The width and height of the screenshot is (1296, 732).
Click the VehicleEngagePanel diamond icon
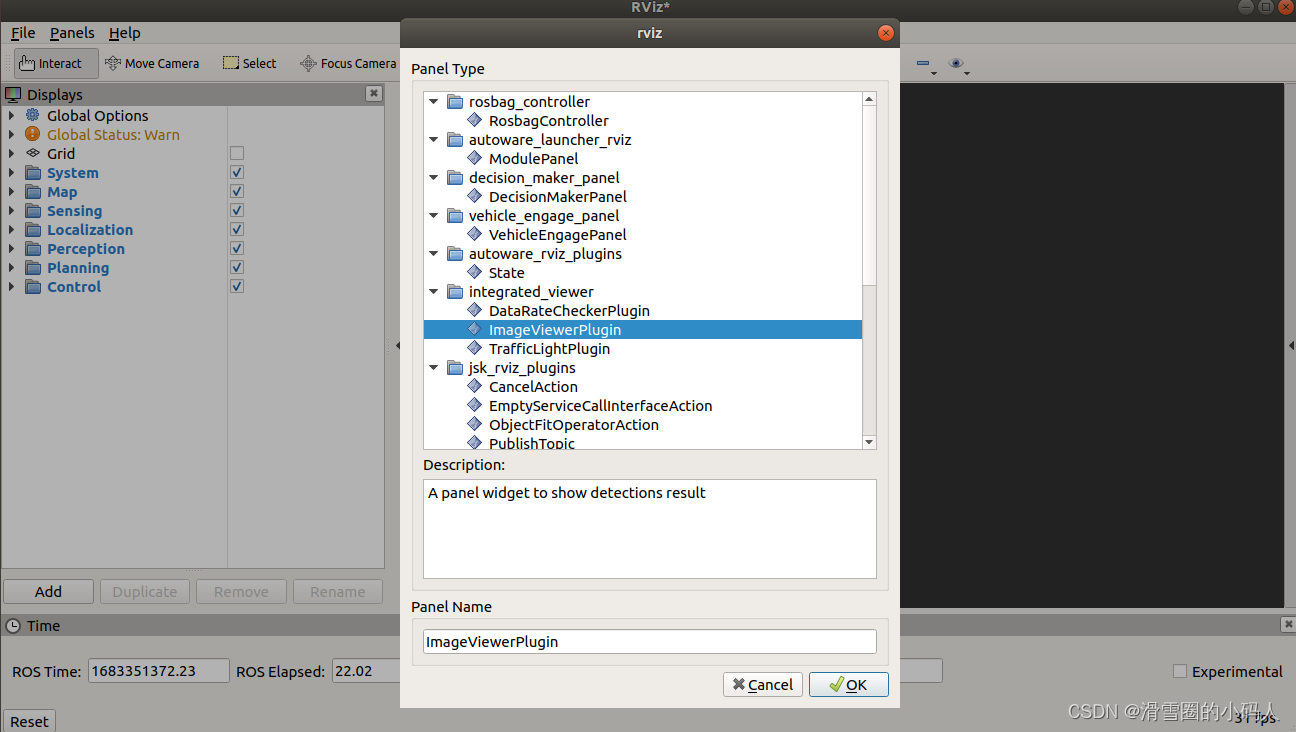coord(475,234)
